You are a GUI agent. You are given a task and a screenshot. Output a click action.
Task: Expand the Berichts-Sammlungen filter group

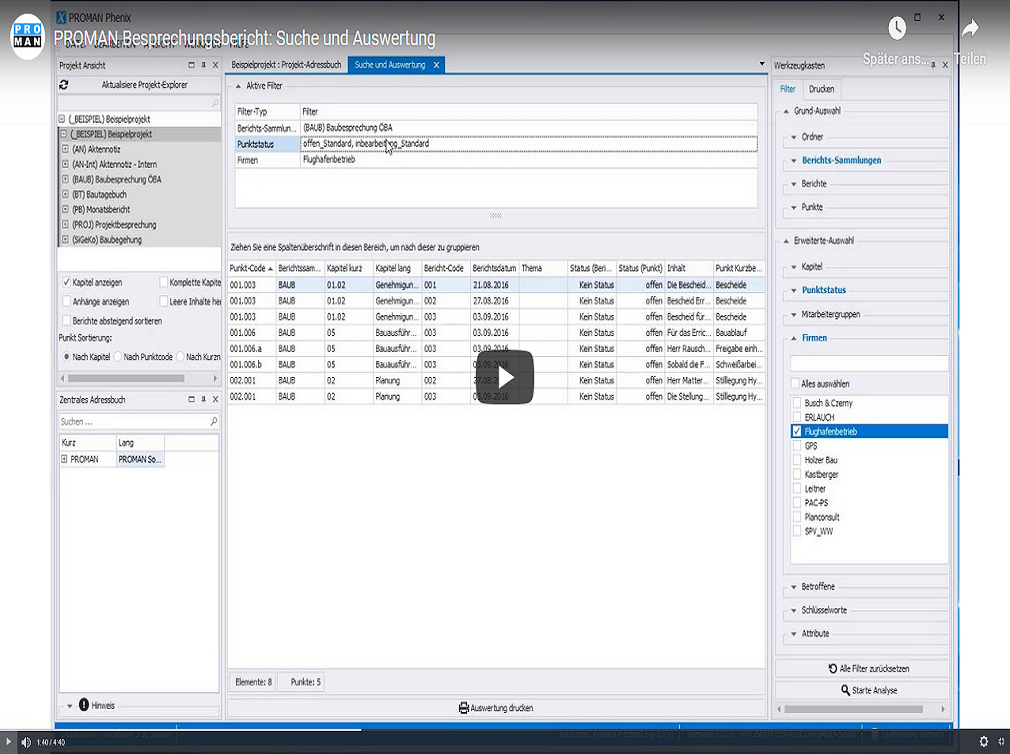pyautogui.click(x=794, y=160)
